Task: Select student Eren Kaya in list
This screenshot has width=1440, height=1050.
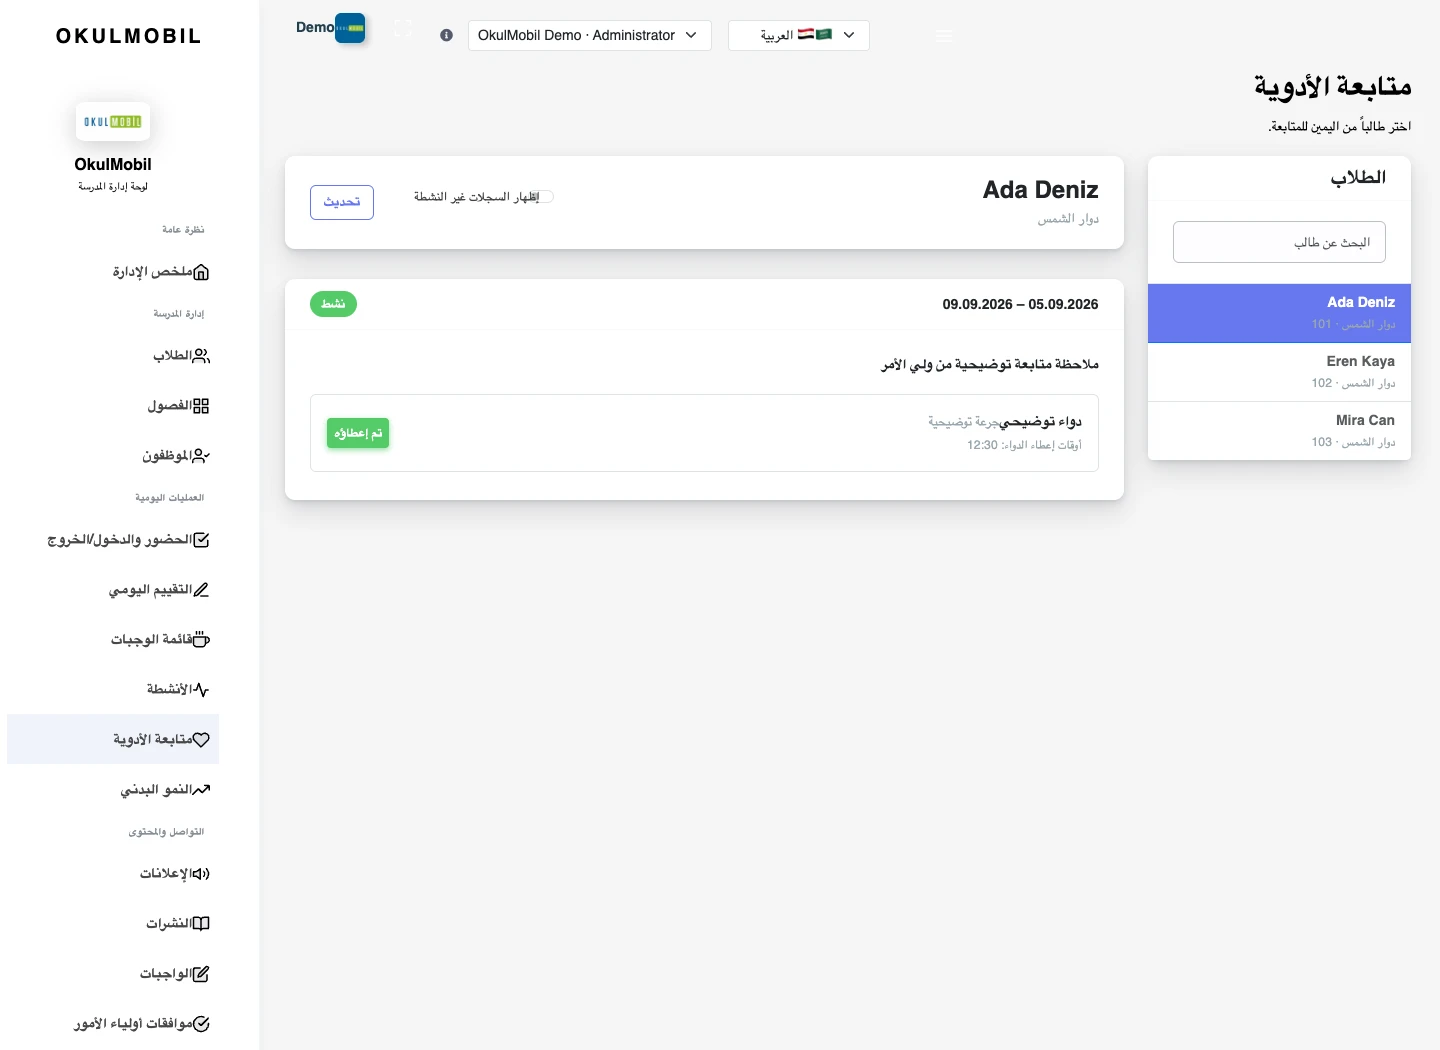Action: point(1279,372)
